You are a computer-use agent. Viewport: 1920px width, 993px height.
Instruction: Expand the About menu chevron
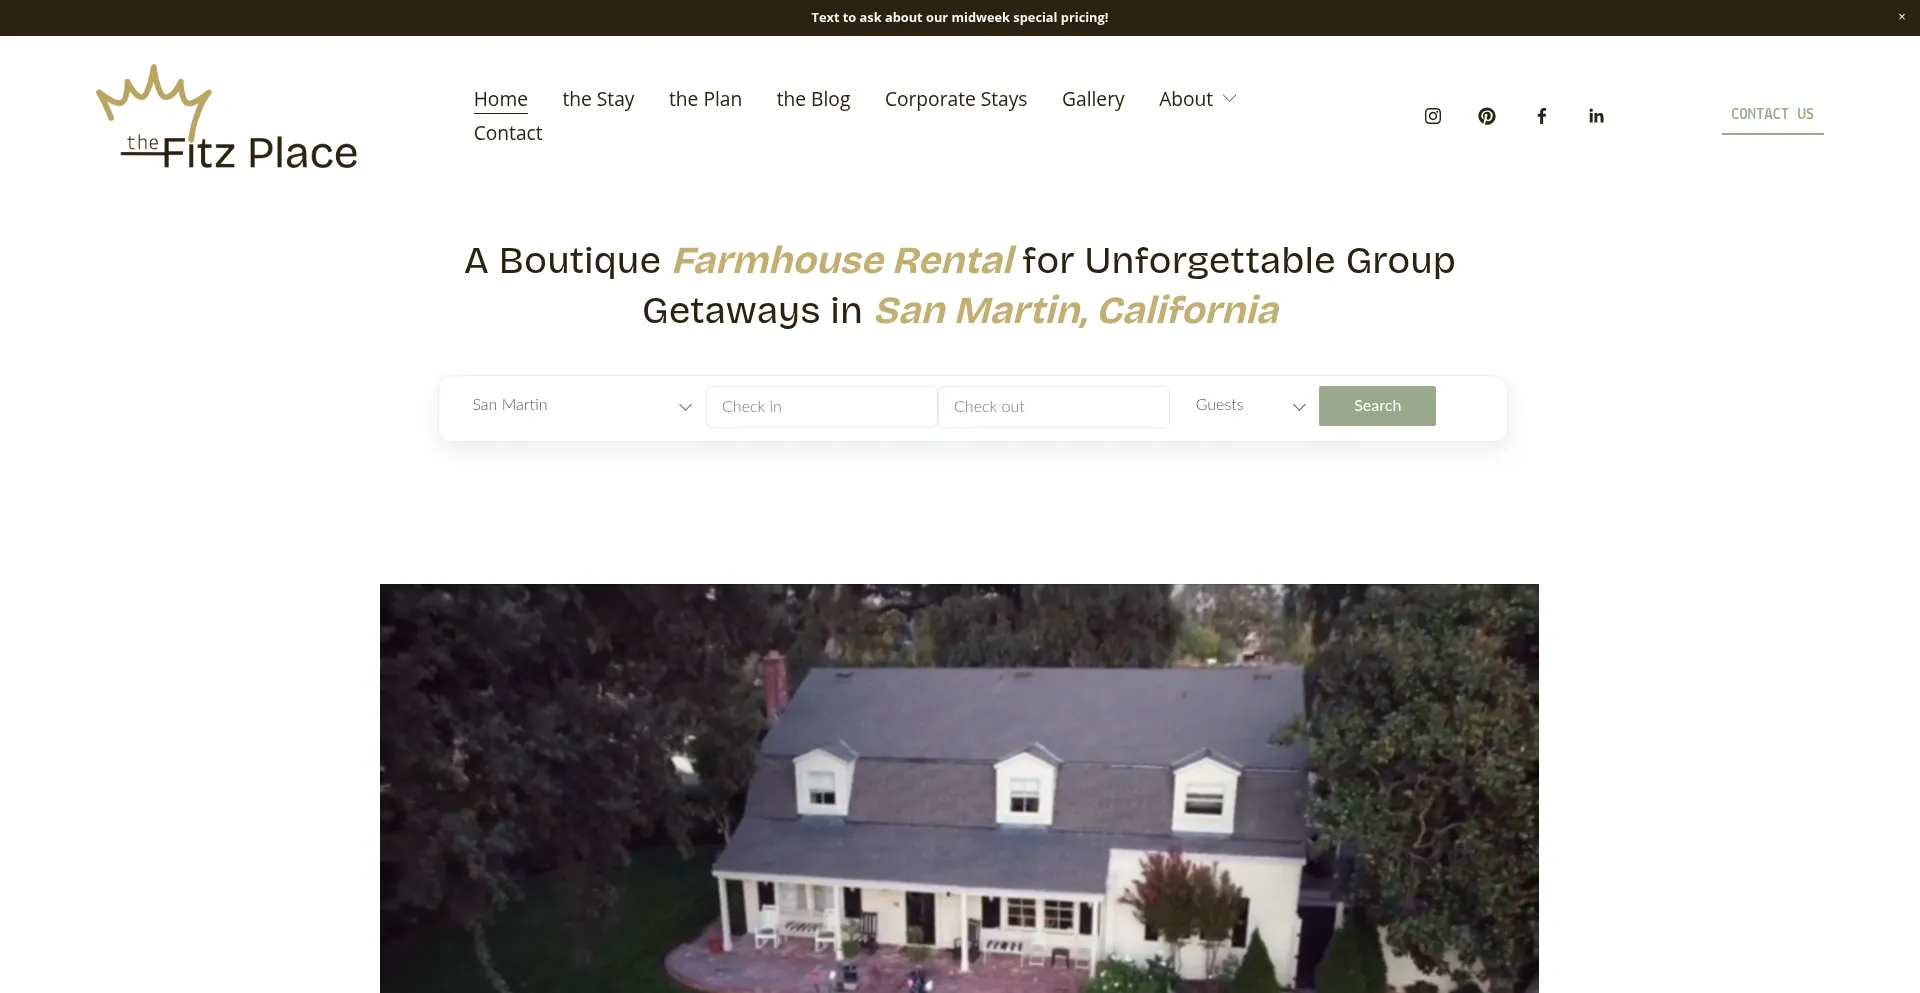click(1230, 99)
